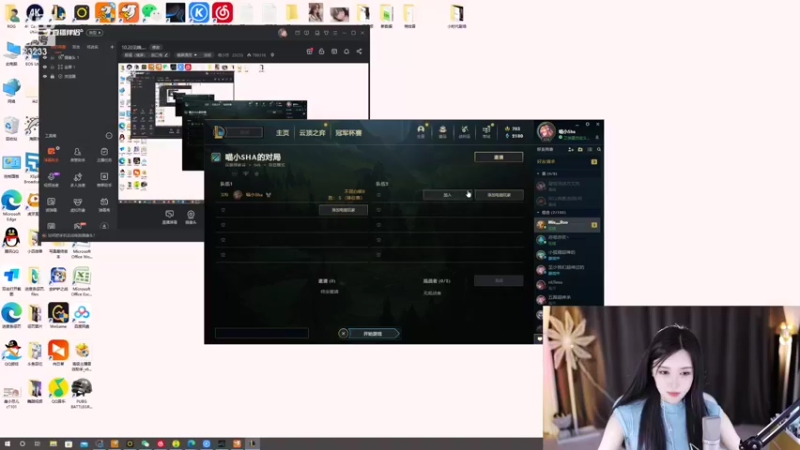Collapse the second friends group arrow
Viewport: 800px width, 450px height.
pos(538,212)
